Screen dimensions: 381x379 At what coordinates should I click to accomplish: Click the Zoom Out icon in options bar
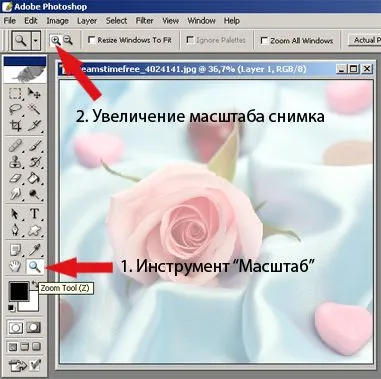tap(68, 40)
